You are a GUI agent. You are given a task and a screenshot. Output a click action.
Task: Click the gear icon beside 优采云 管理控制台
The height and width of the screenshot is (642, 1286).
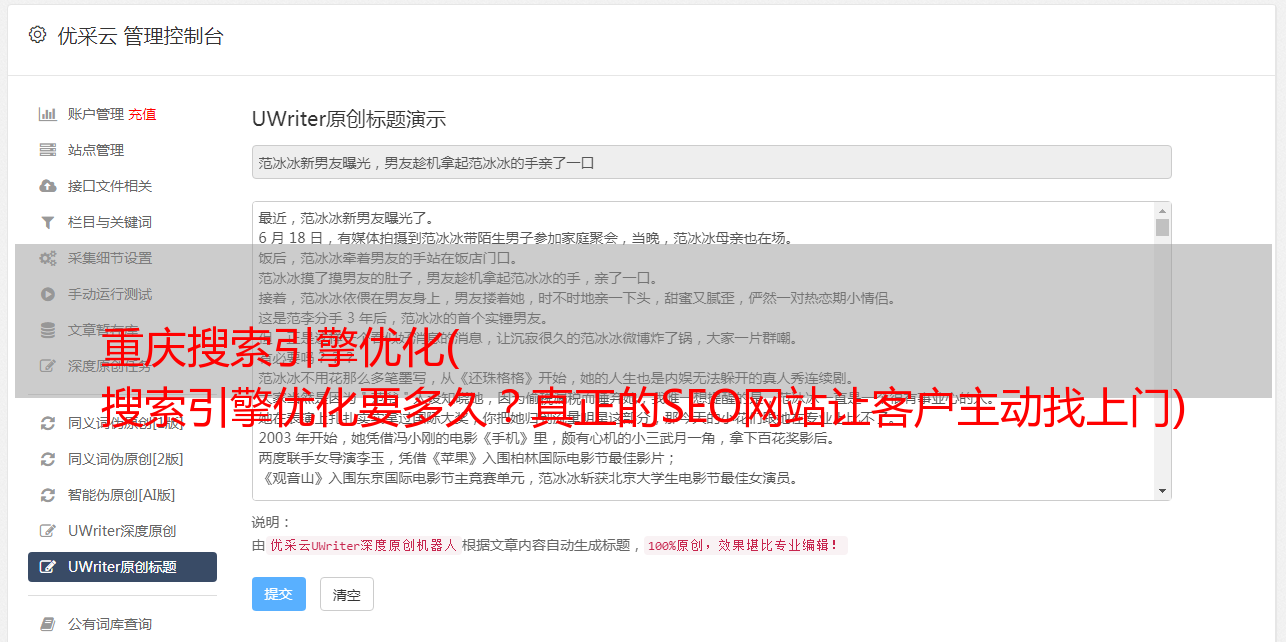pyautogui.click(x=37, y=35)
